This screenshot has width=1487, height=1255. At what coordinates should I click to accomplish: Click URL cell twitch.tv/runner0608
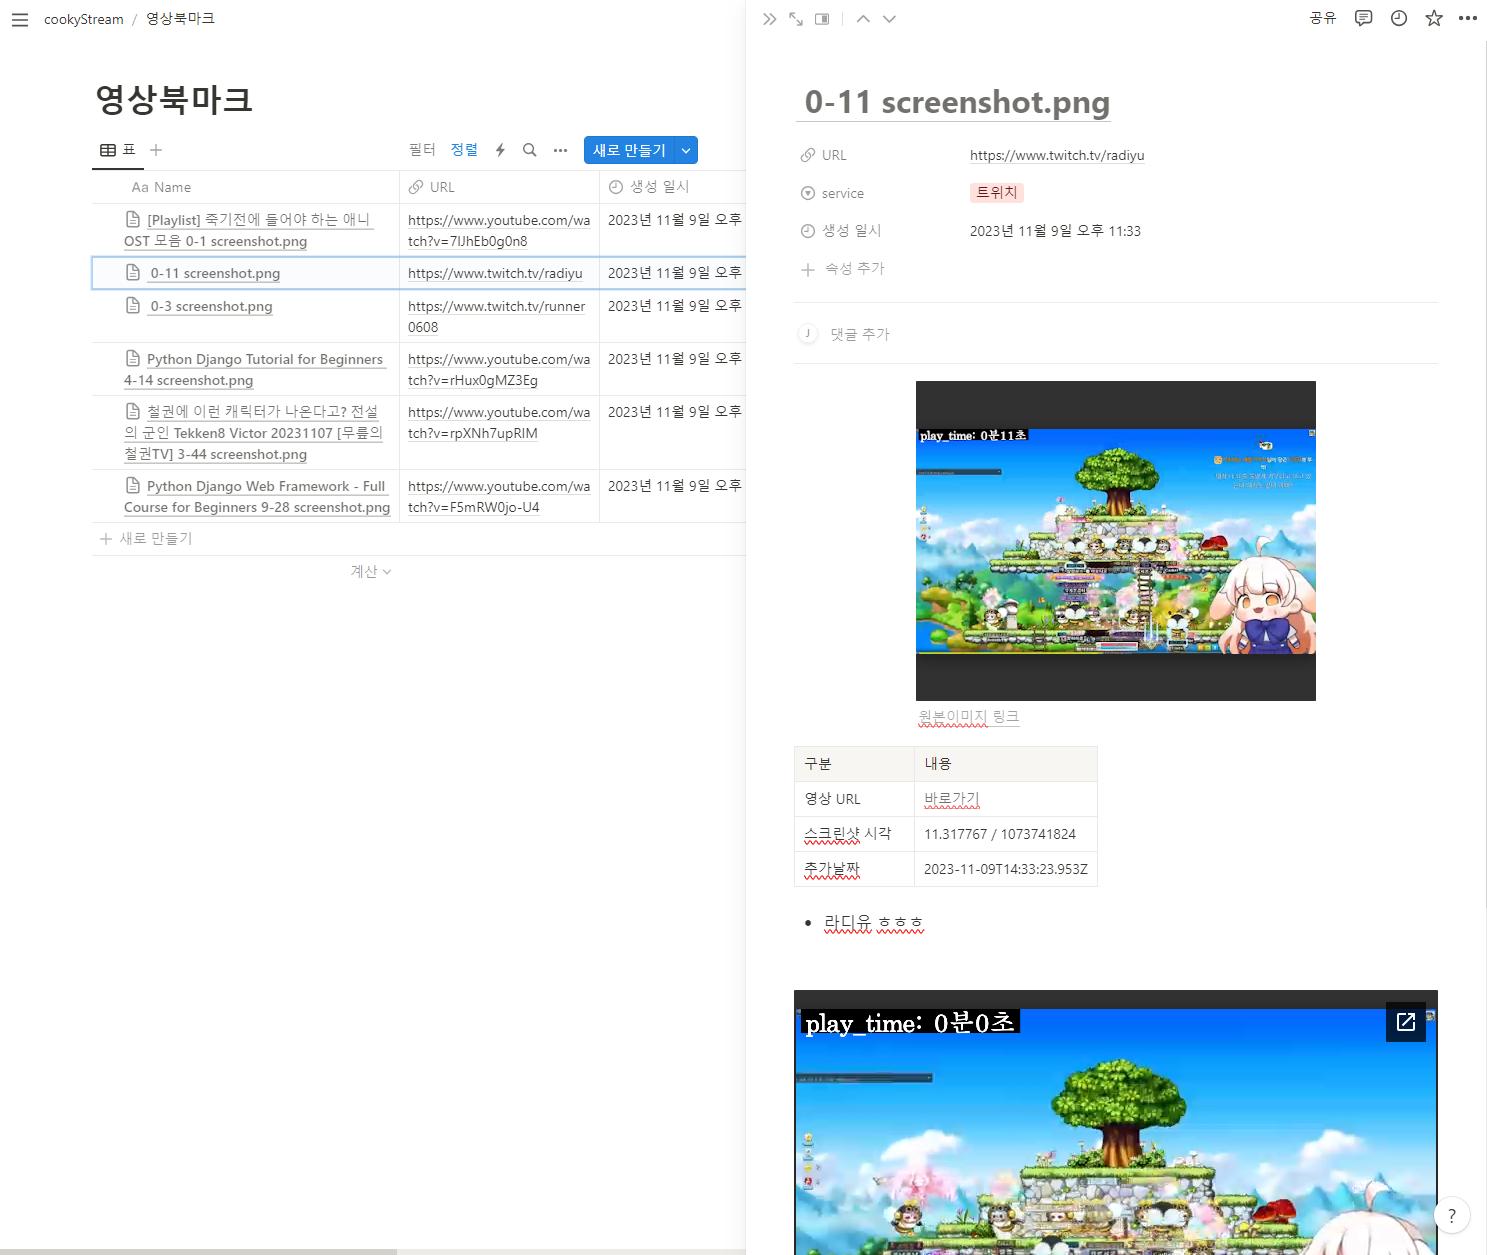click(497, 316)
